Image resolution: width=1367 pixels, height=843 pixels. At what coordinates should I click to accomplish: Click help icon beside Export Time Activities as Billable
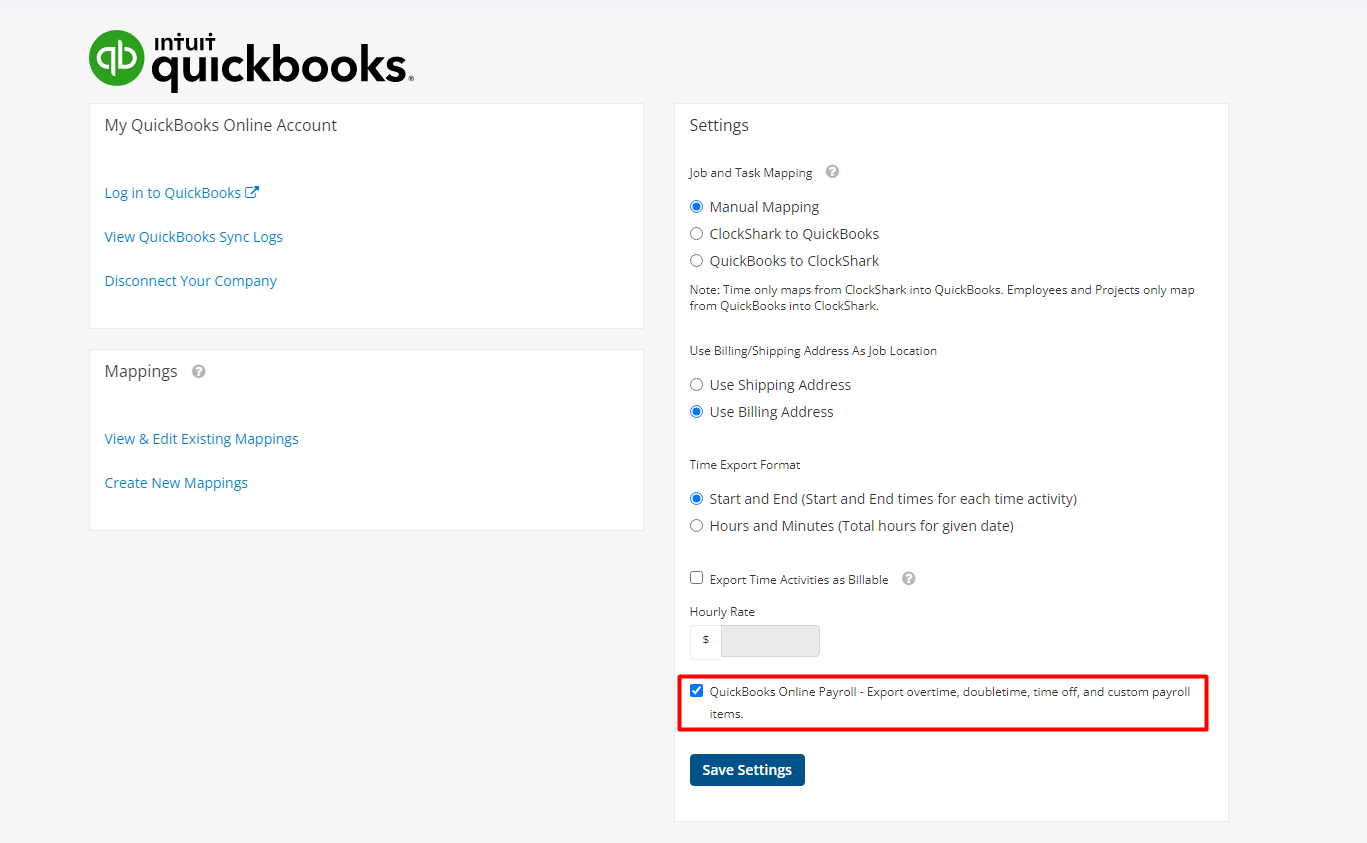coord(908,578)
